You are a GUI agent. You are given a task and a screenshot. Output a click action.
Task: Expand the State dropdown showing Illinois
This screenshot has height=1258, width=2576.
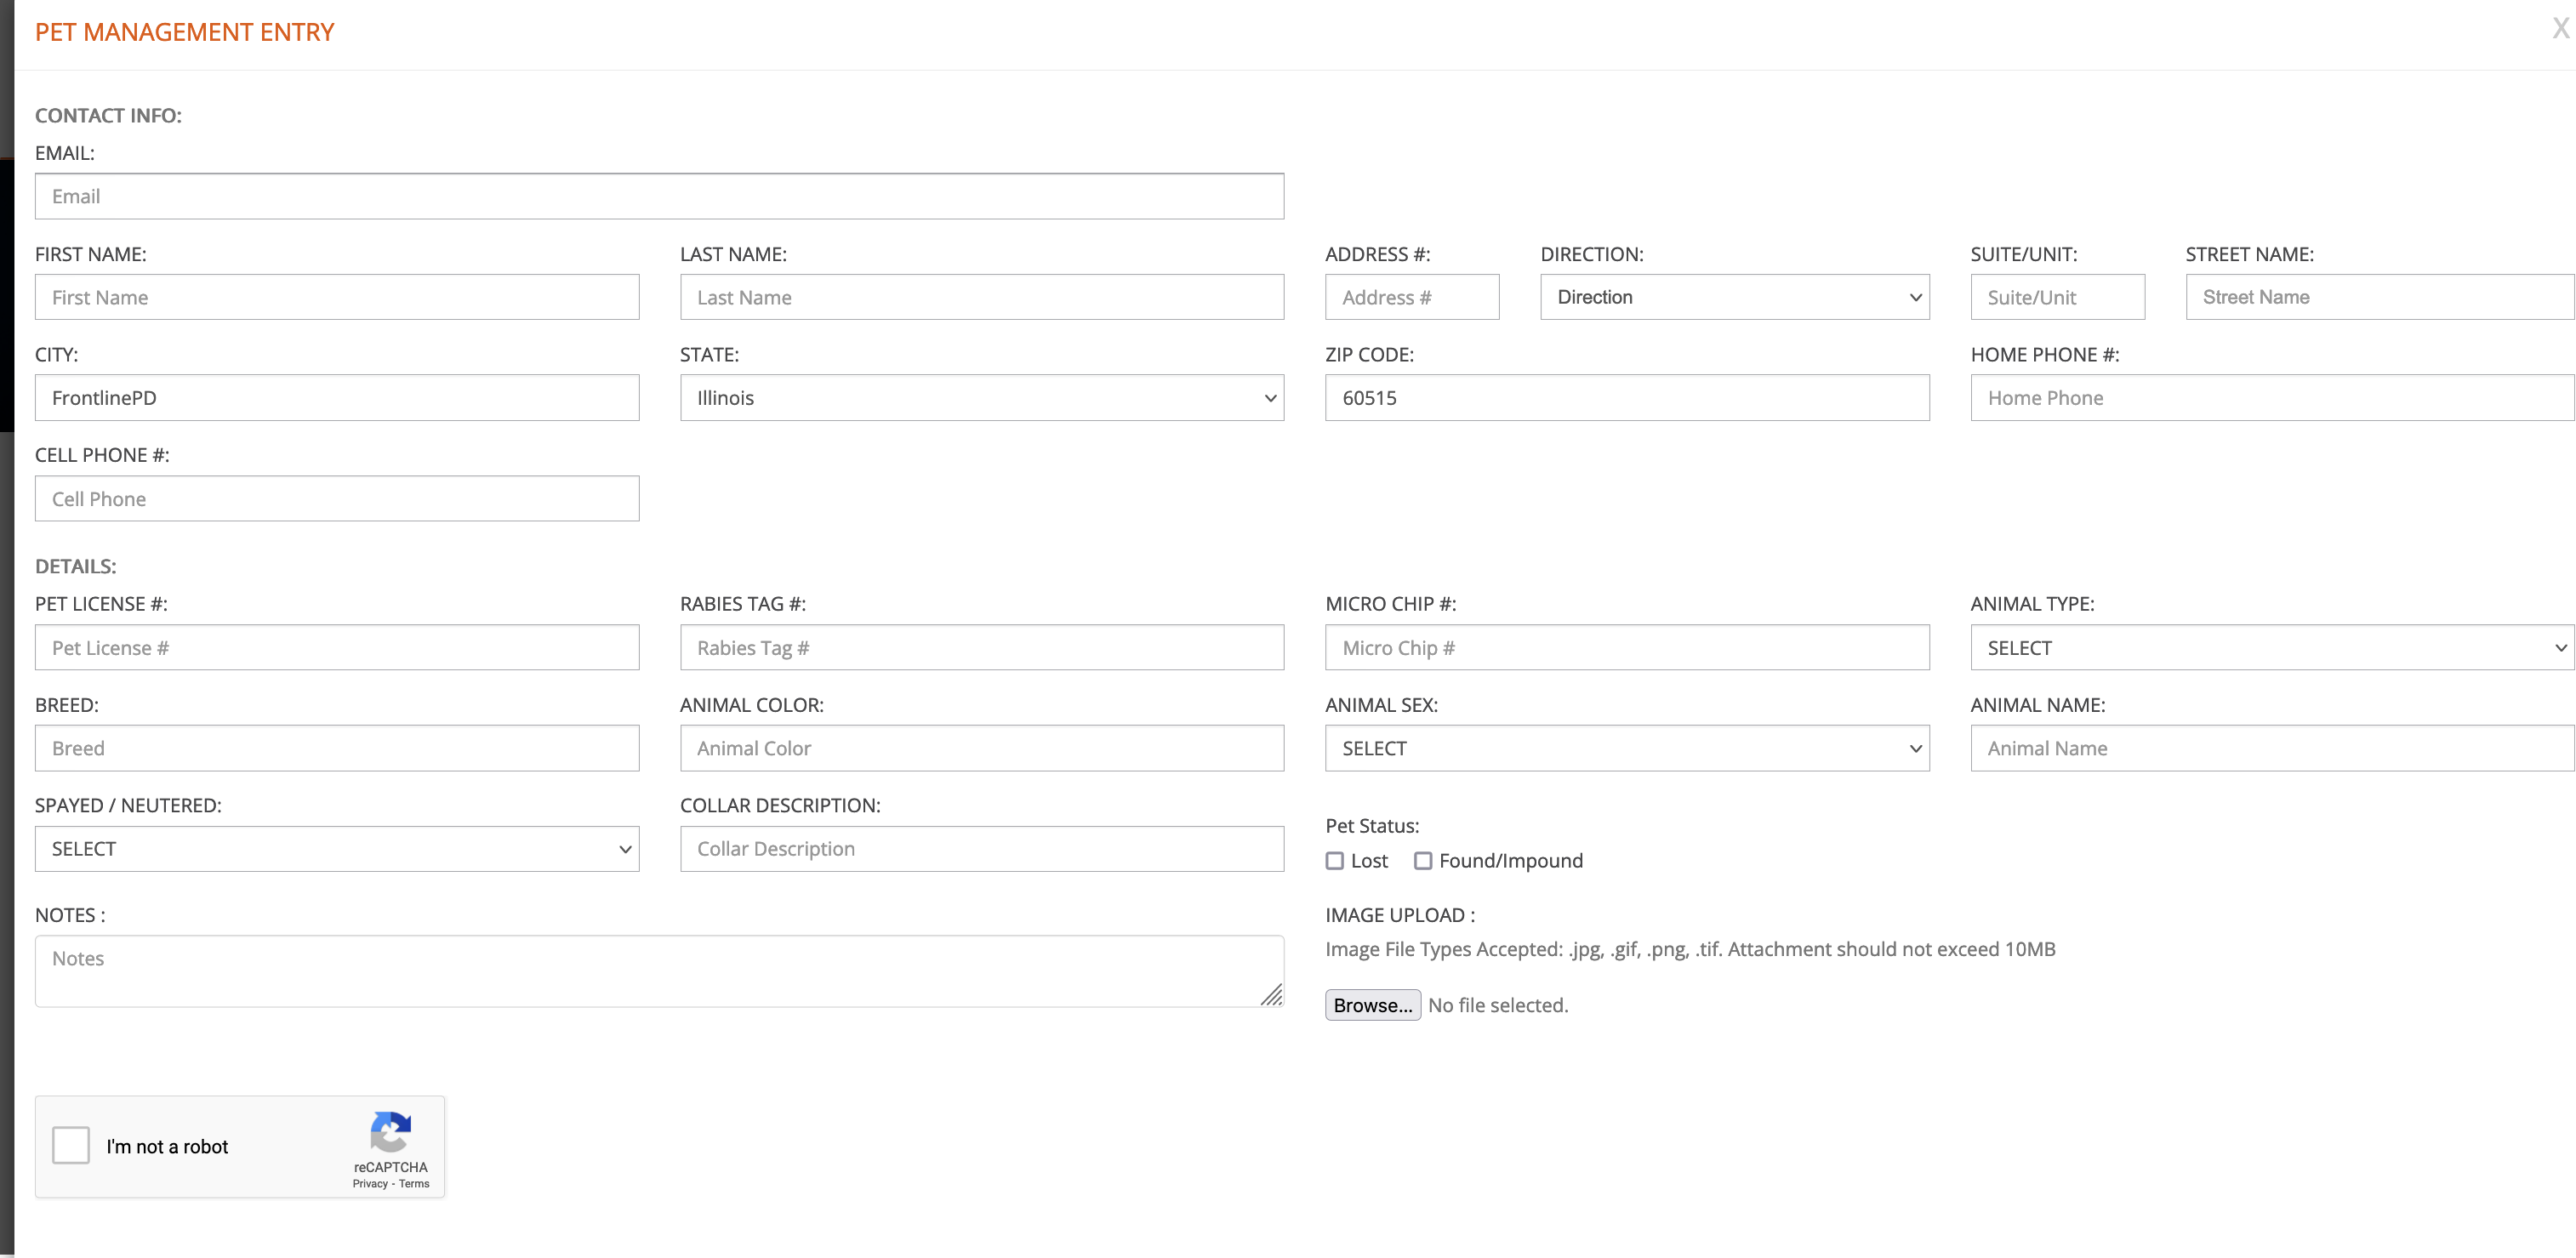981,398
